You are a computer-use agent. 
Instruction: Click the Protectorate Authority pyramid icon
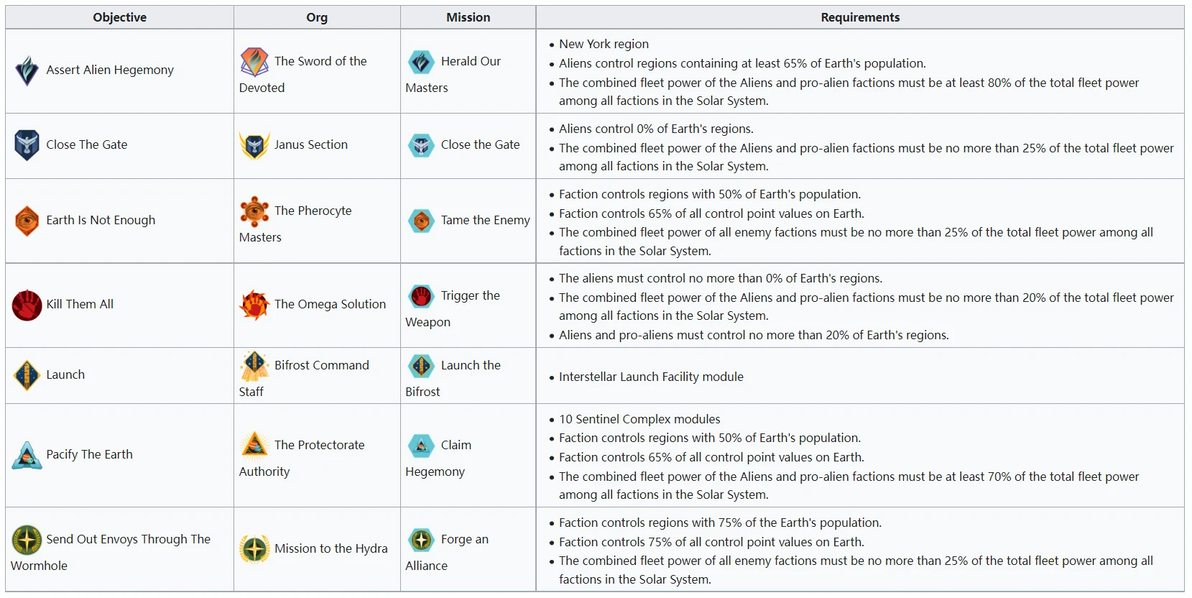254,445
